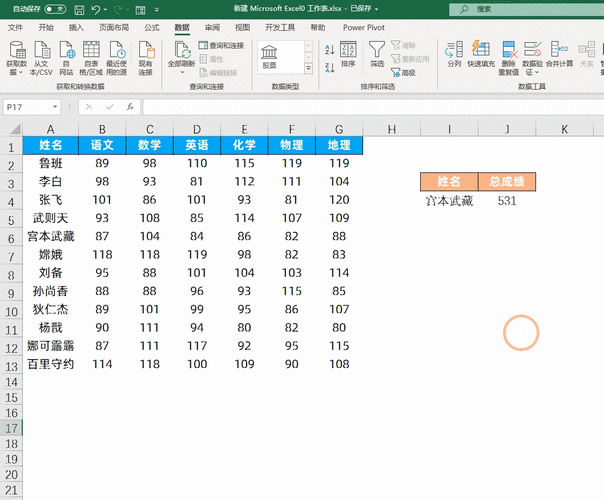Image resolution: width=604 pixels, height=500 pixels.
Task: Click into the formula bar
Action: pyautogui.click(x=373, y=107)
